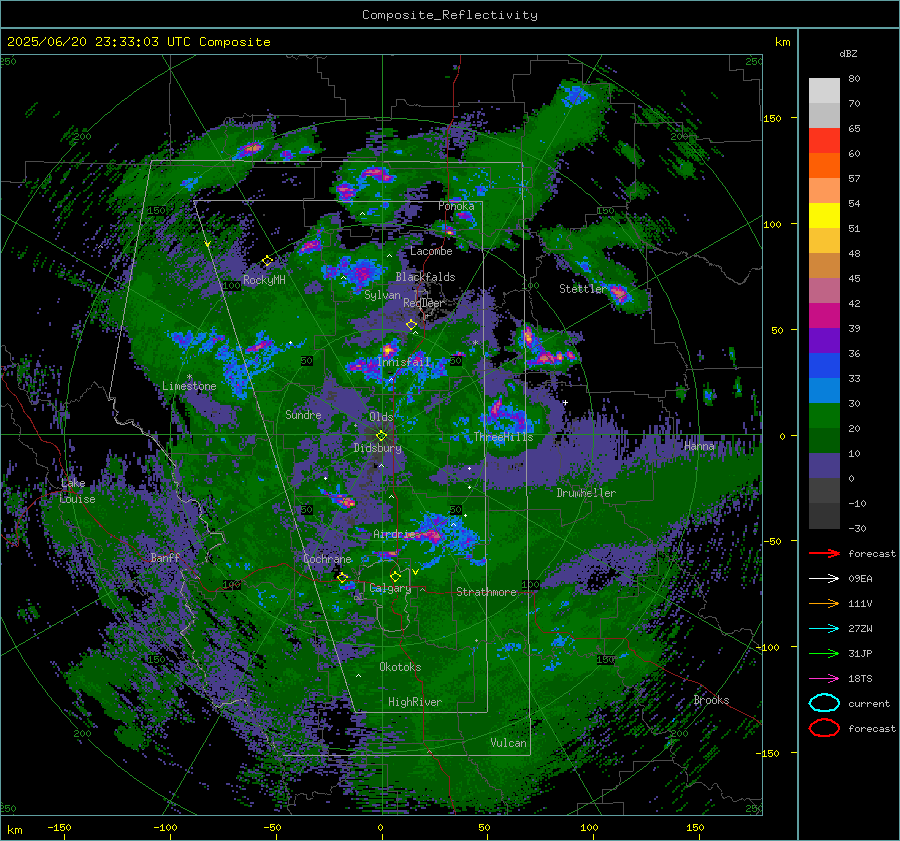Click the Innisfail town label

pyautogui.click(x=404, y=362)
